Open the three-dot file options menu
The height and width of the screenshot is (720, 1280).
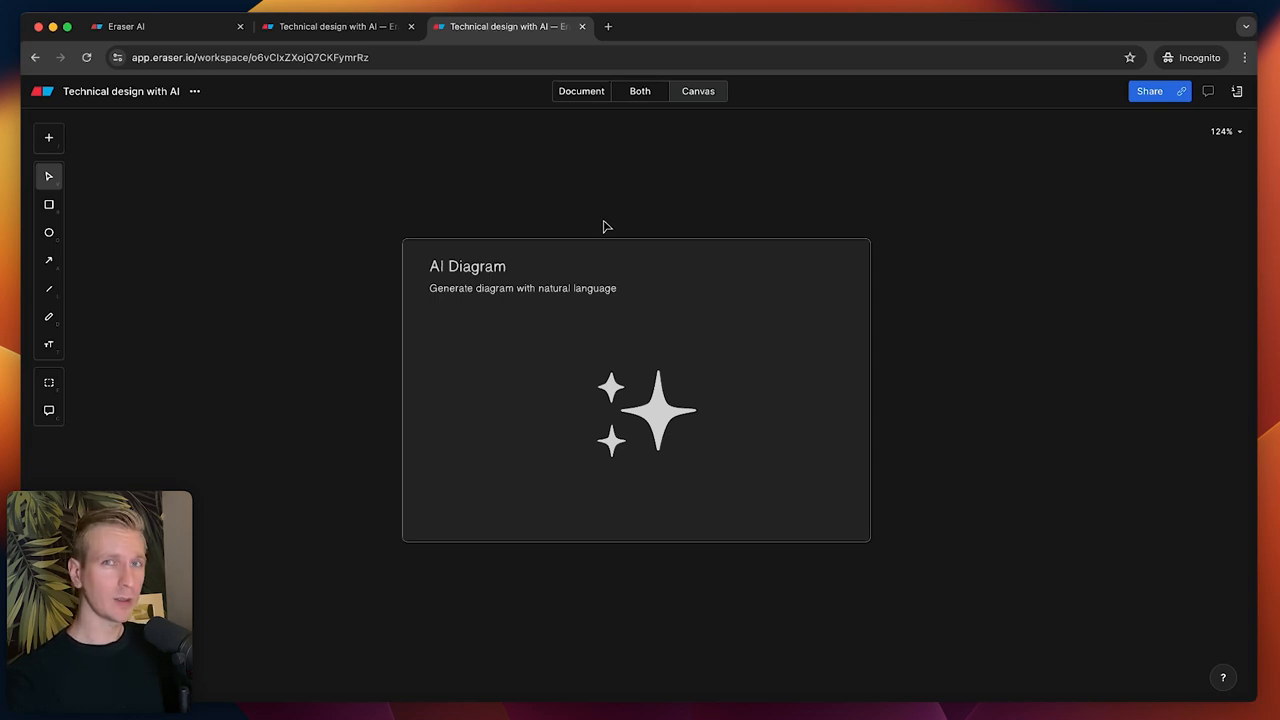coord(195,91)
